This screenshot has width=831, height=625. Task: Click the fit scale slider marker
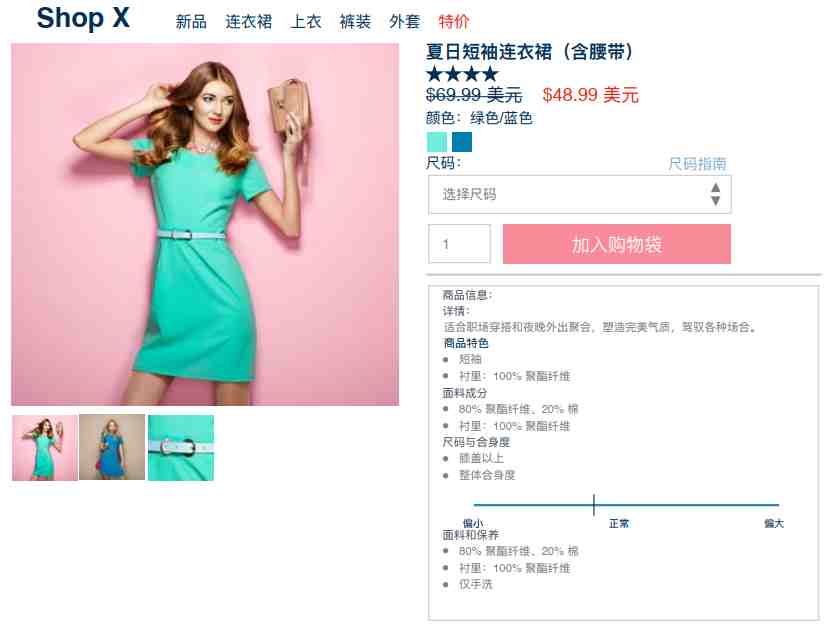click(x=594, y=505)
